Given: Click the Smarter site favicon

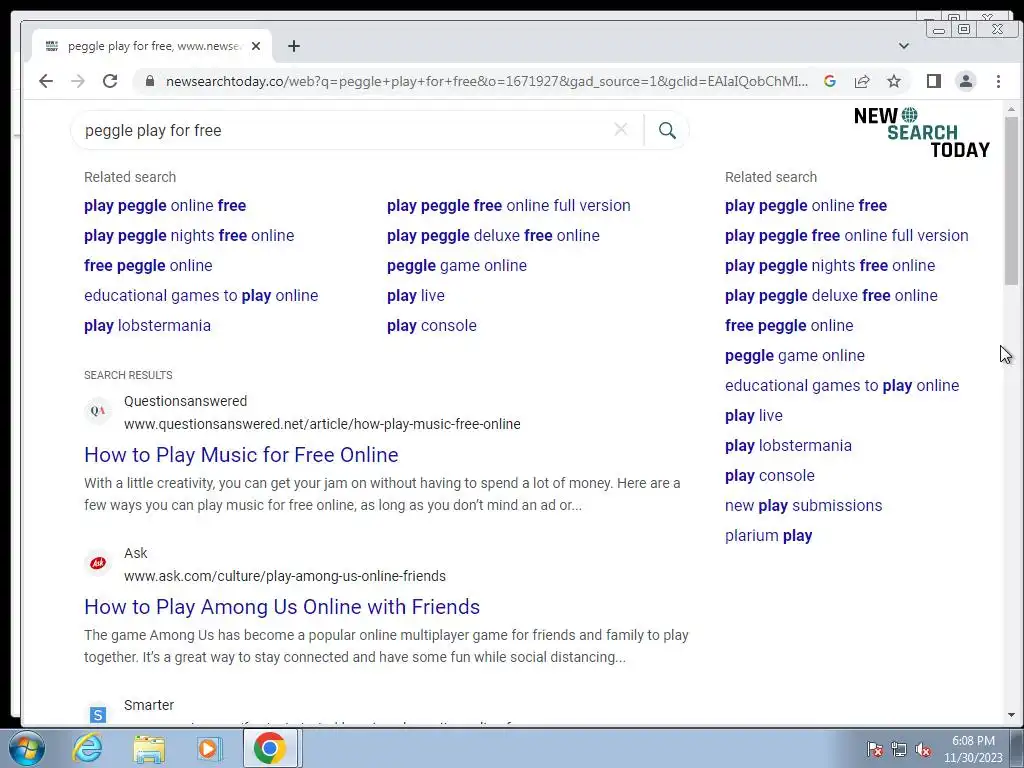Looking at the screenshot, I should tap(98, 714).
